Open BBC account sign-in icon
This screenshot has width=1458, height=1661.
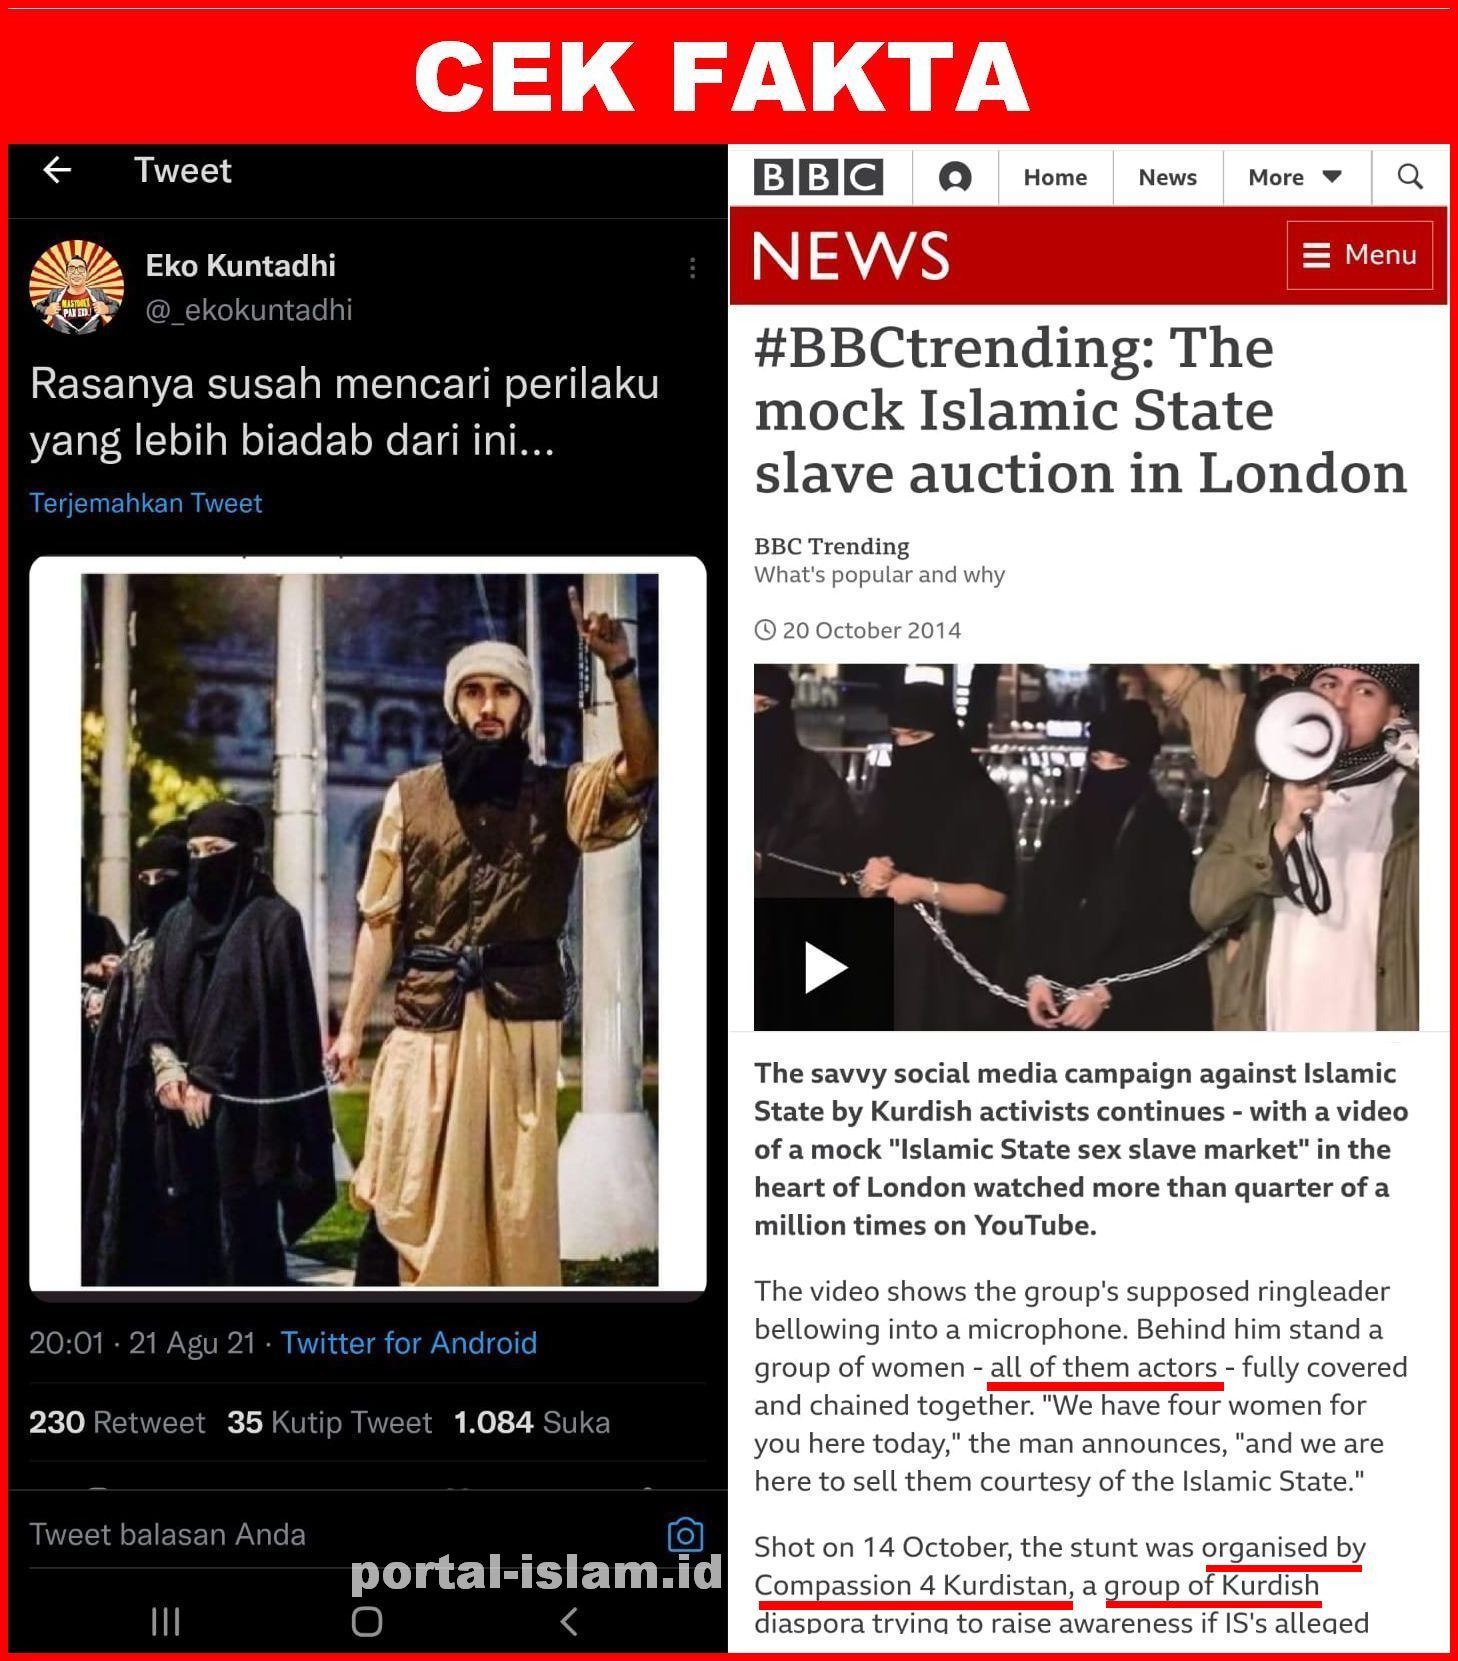point(955,177)
